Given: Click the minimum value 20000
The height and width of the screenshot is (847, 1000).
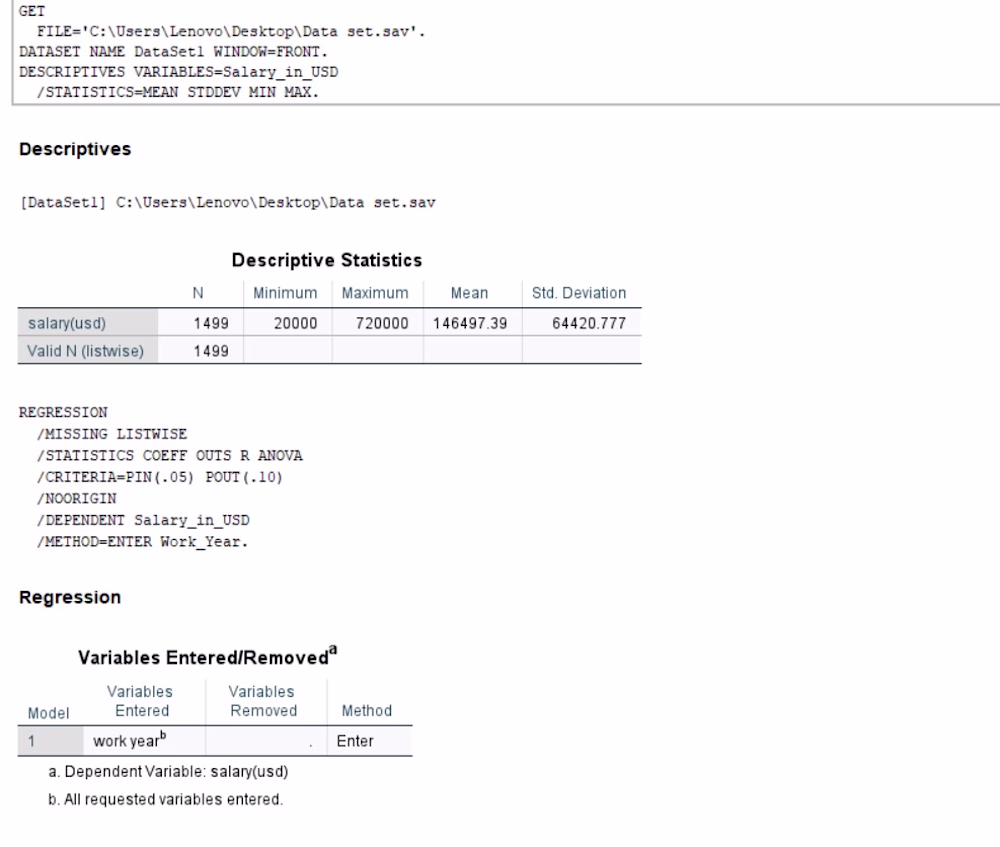Looking at the screenshot, I should (x=295, y=323).
